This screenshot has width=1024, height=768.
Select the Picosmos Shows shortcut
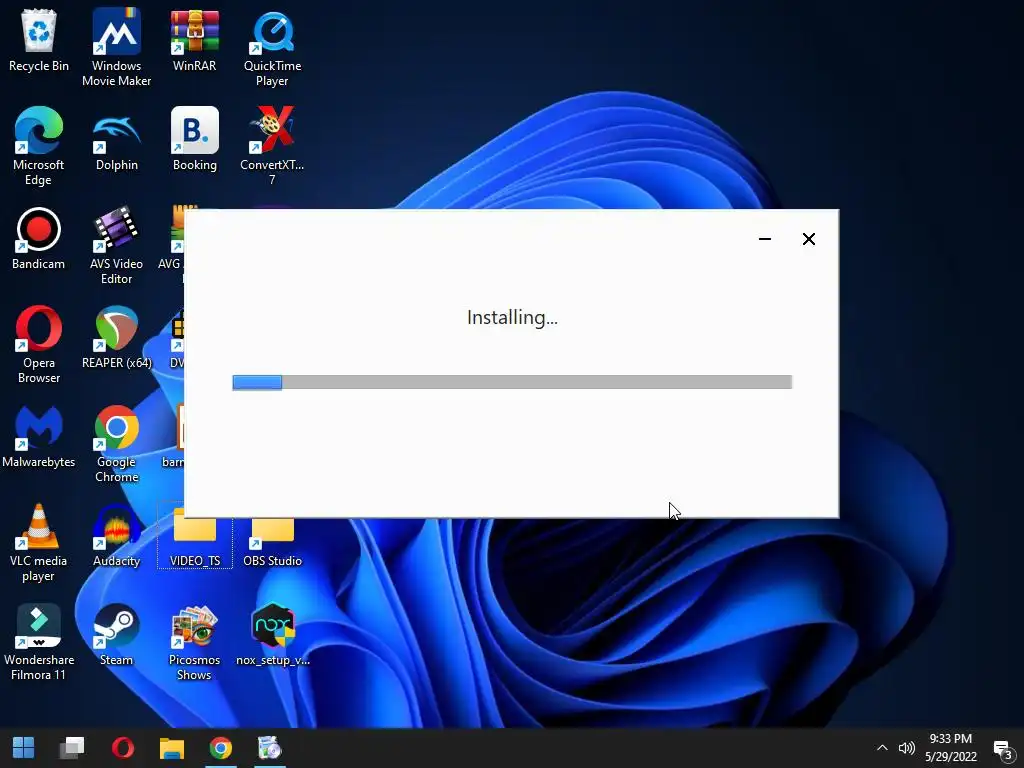195,643
